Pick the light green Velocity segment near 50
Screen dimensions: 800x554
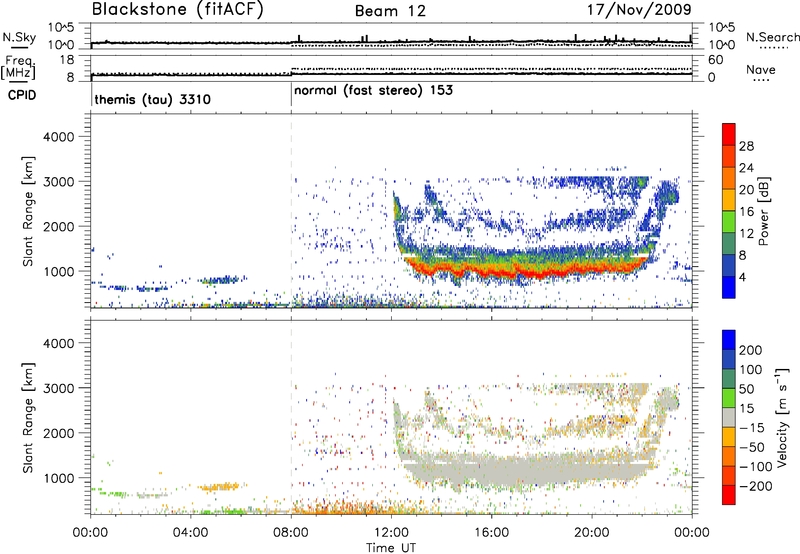pos(729,398)
